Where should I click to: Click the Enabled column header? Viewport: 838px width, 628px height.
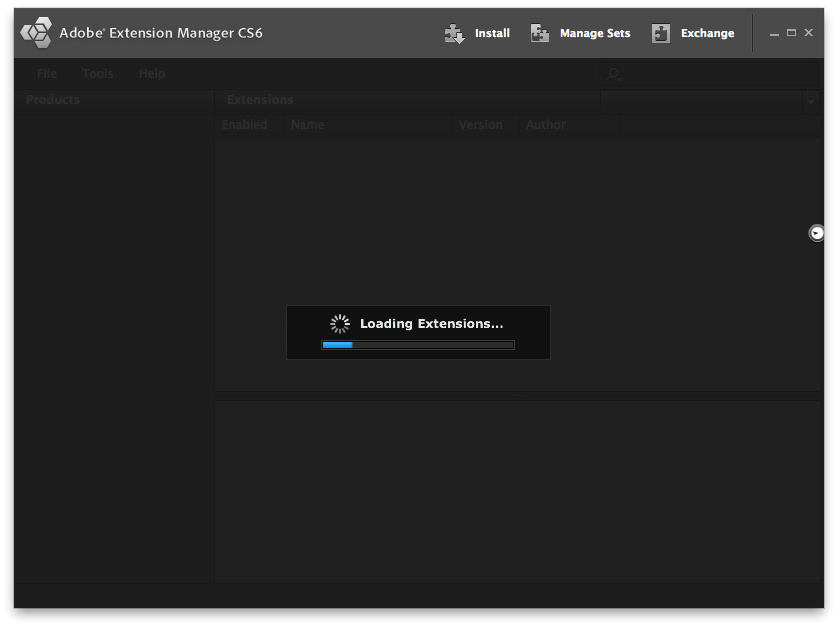pos(245,124)
